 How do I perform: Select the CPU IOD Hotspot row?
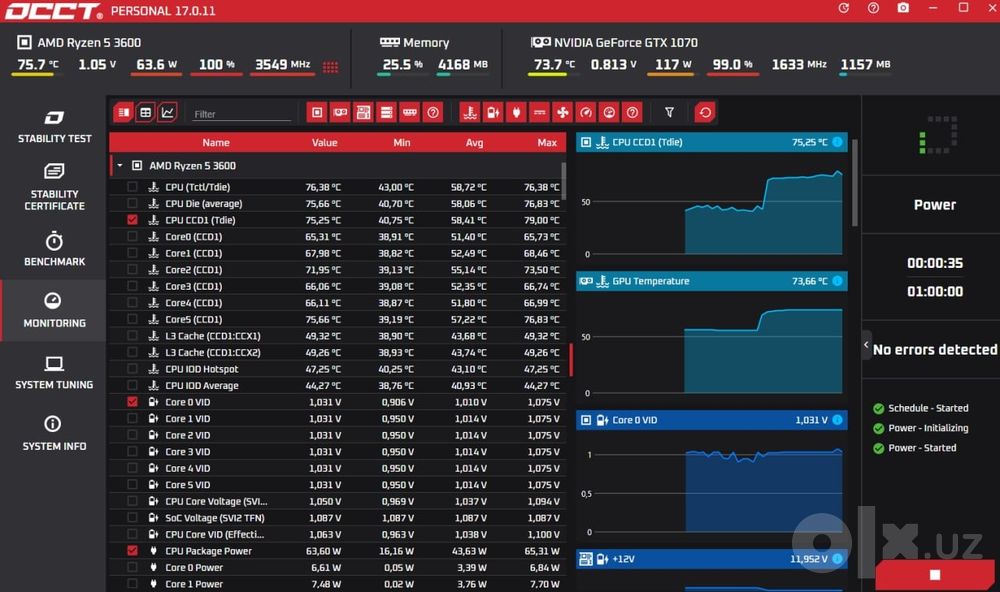[337, 369]
